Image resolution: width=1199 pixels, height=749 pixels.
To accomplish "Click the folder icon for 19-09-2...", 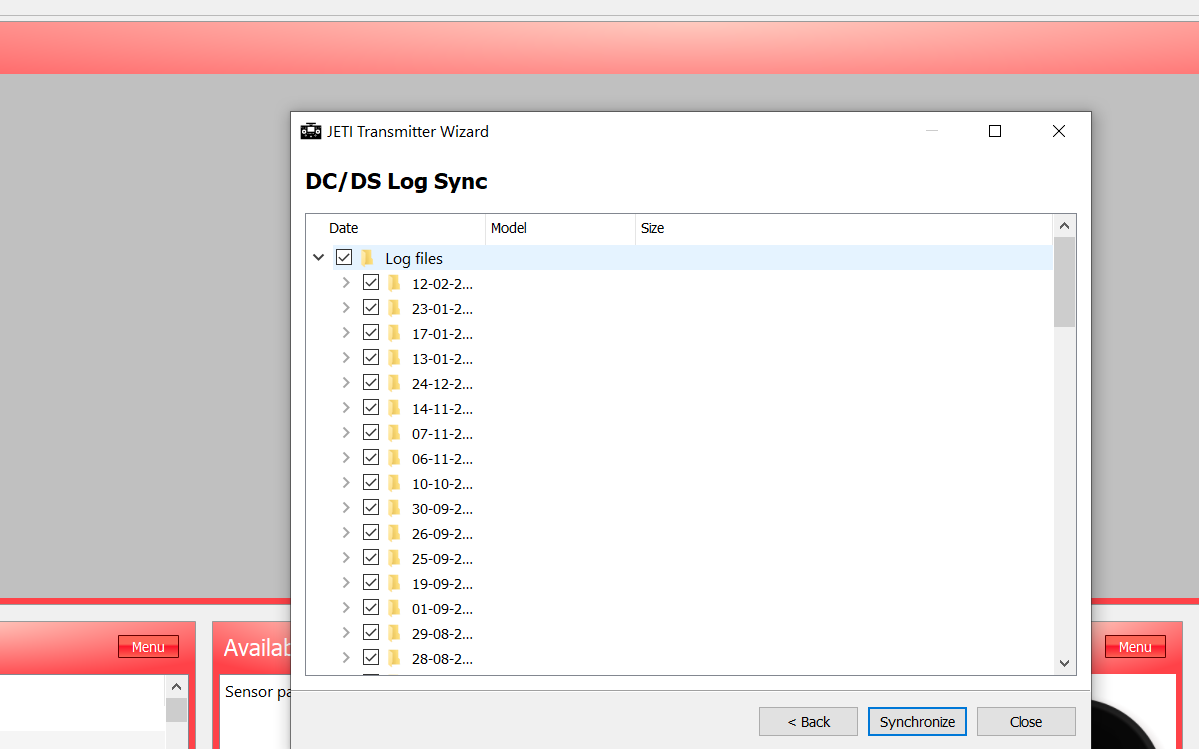I will pyautogui.click(x=395, y=582).
